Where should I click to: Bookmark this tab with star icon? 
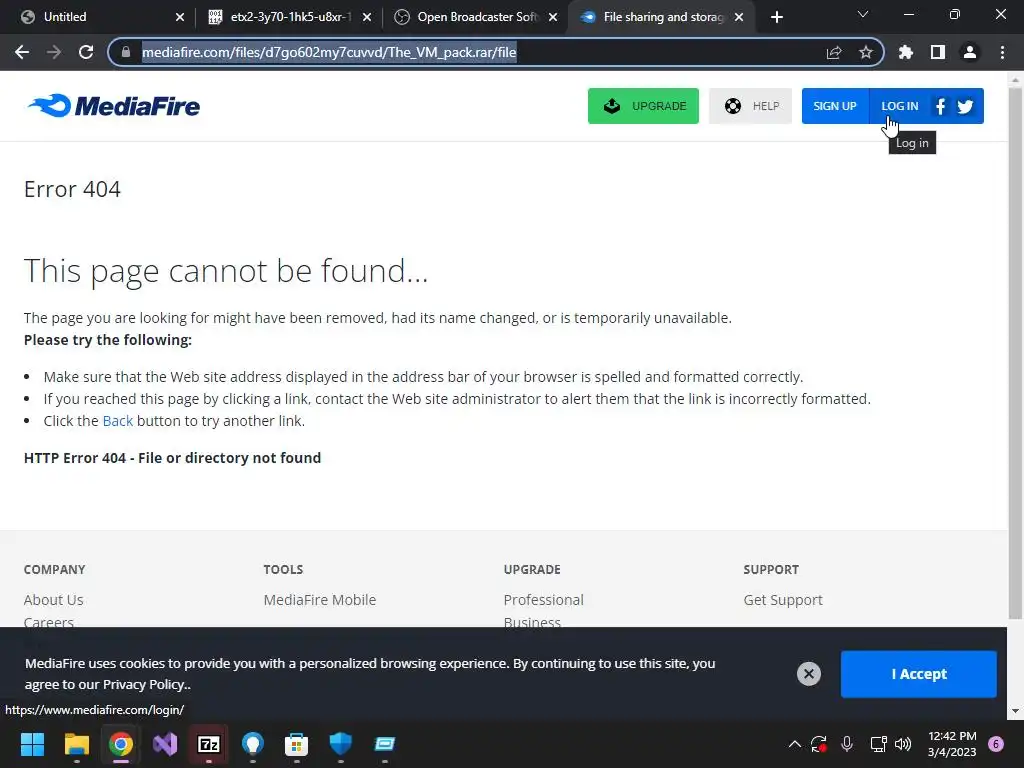tap(866, 52)
